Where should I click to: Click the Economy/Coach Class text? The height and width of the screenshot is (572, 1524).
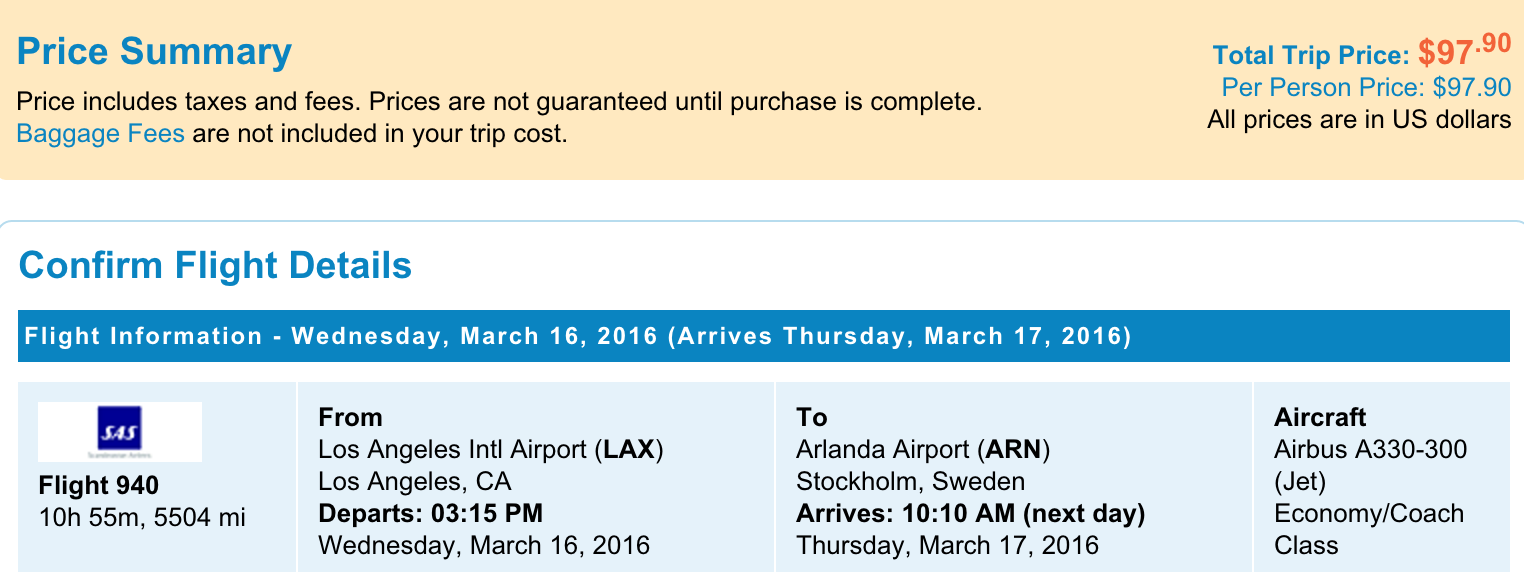[1368, 514]
